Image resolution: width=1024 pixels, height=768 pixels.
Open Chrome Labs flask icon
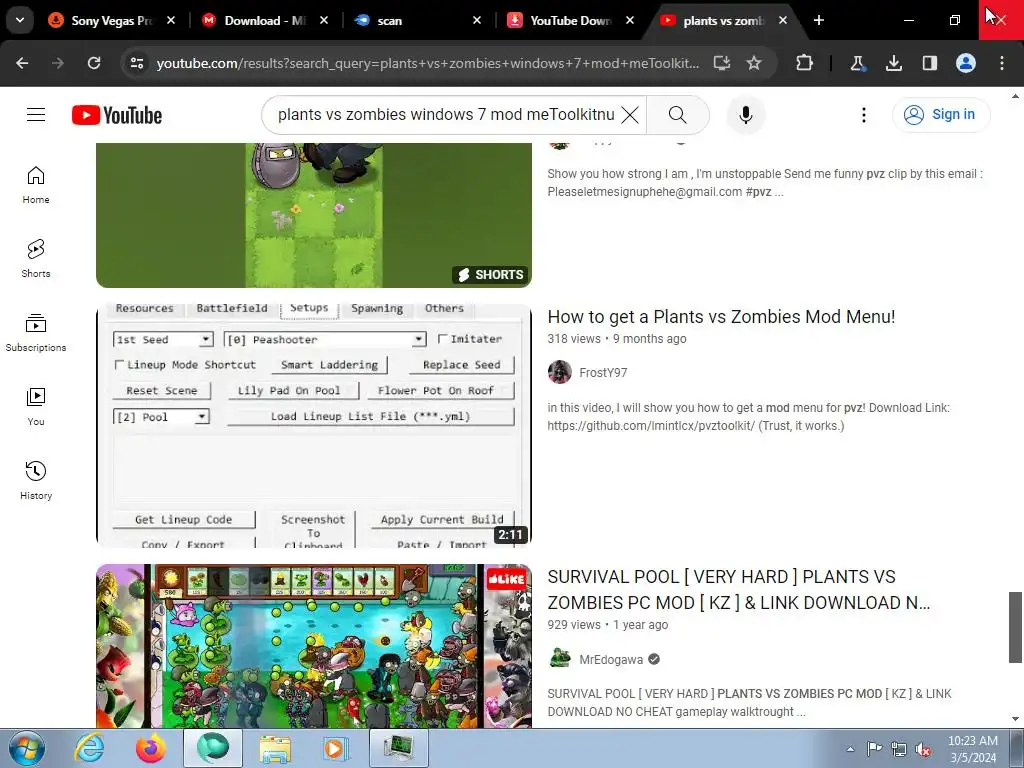[x=857, y=63]
